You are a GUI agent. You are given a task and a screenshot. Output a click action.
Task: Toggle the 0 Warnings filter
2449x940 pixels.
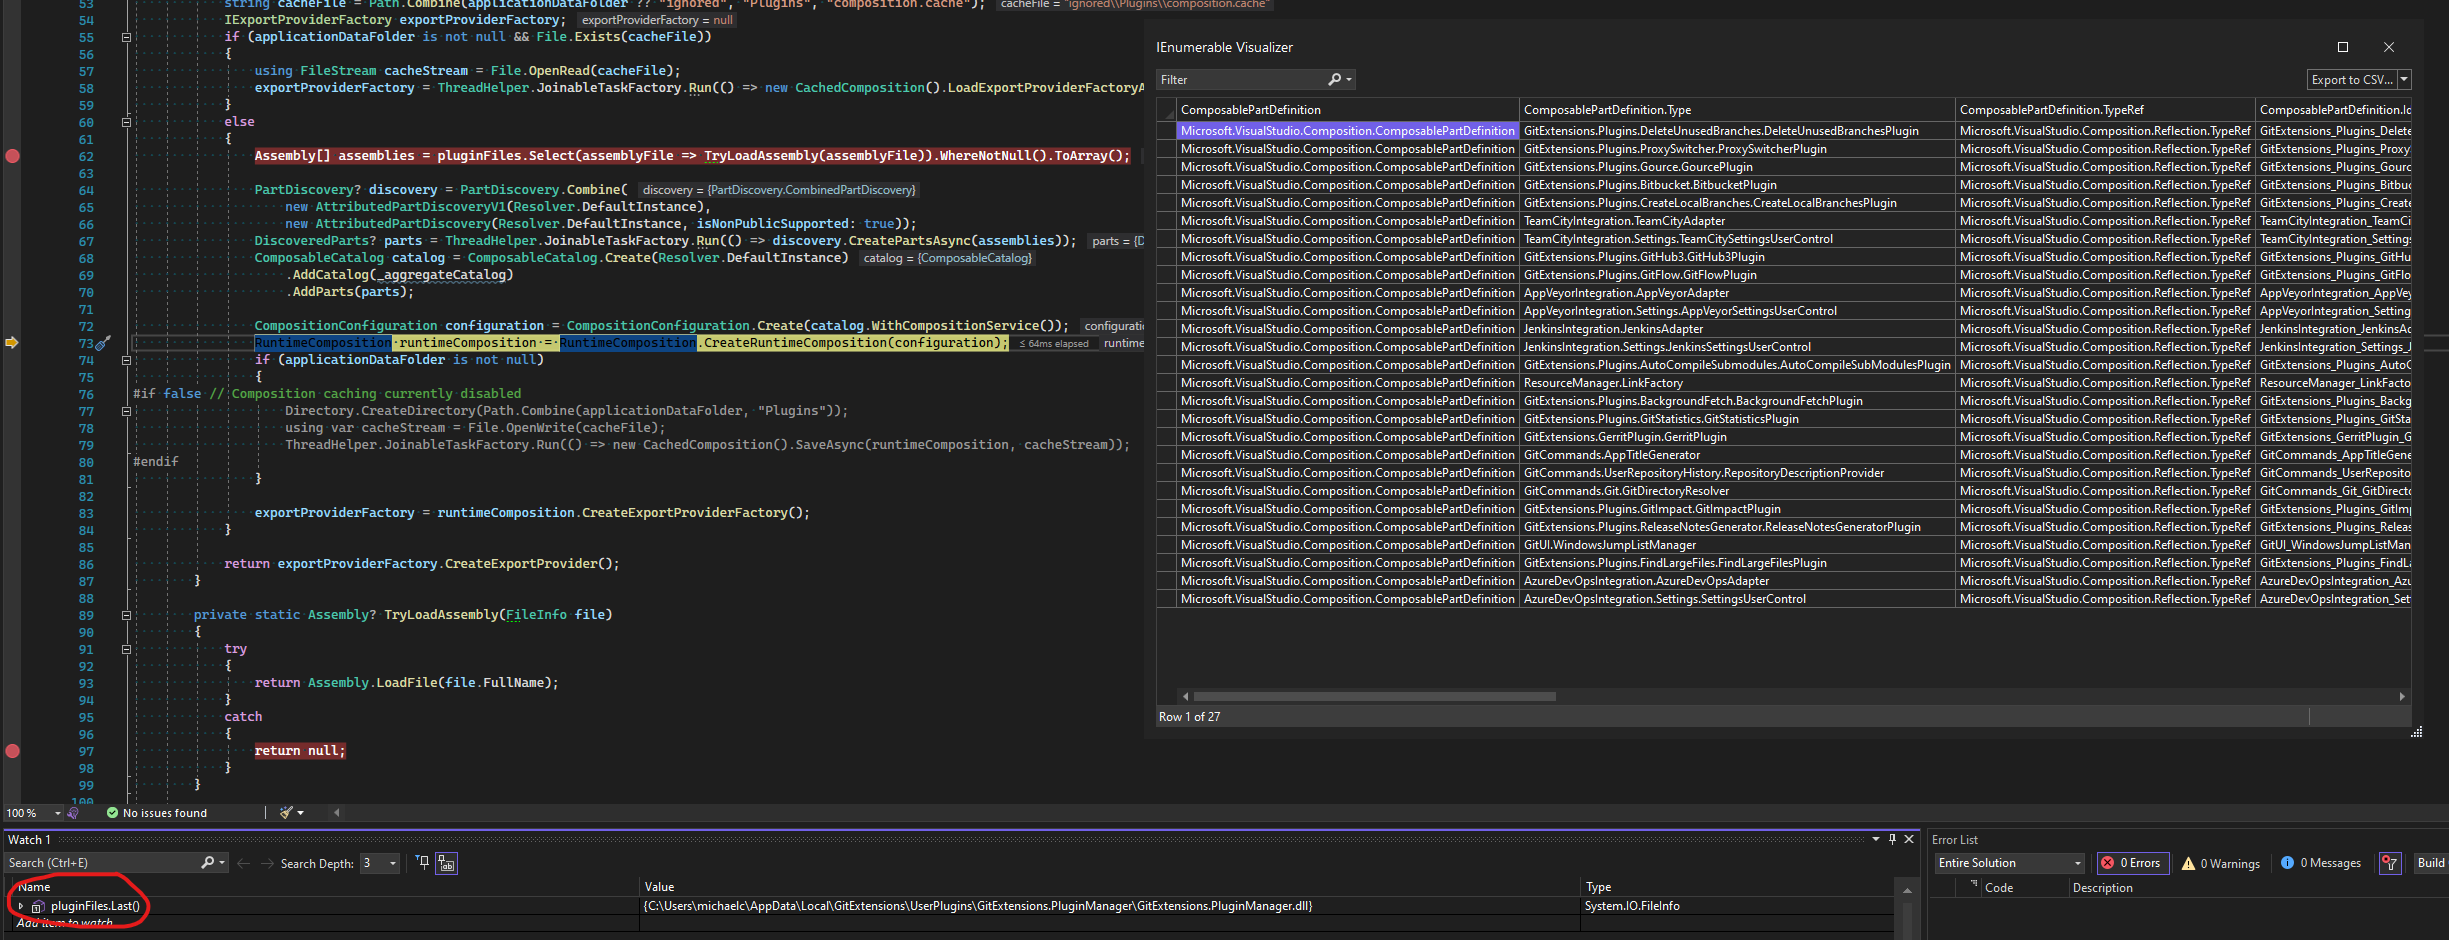coord(2221,862)
